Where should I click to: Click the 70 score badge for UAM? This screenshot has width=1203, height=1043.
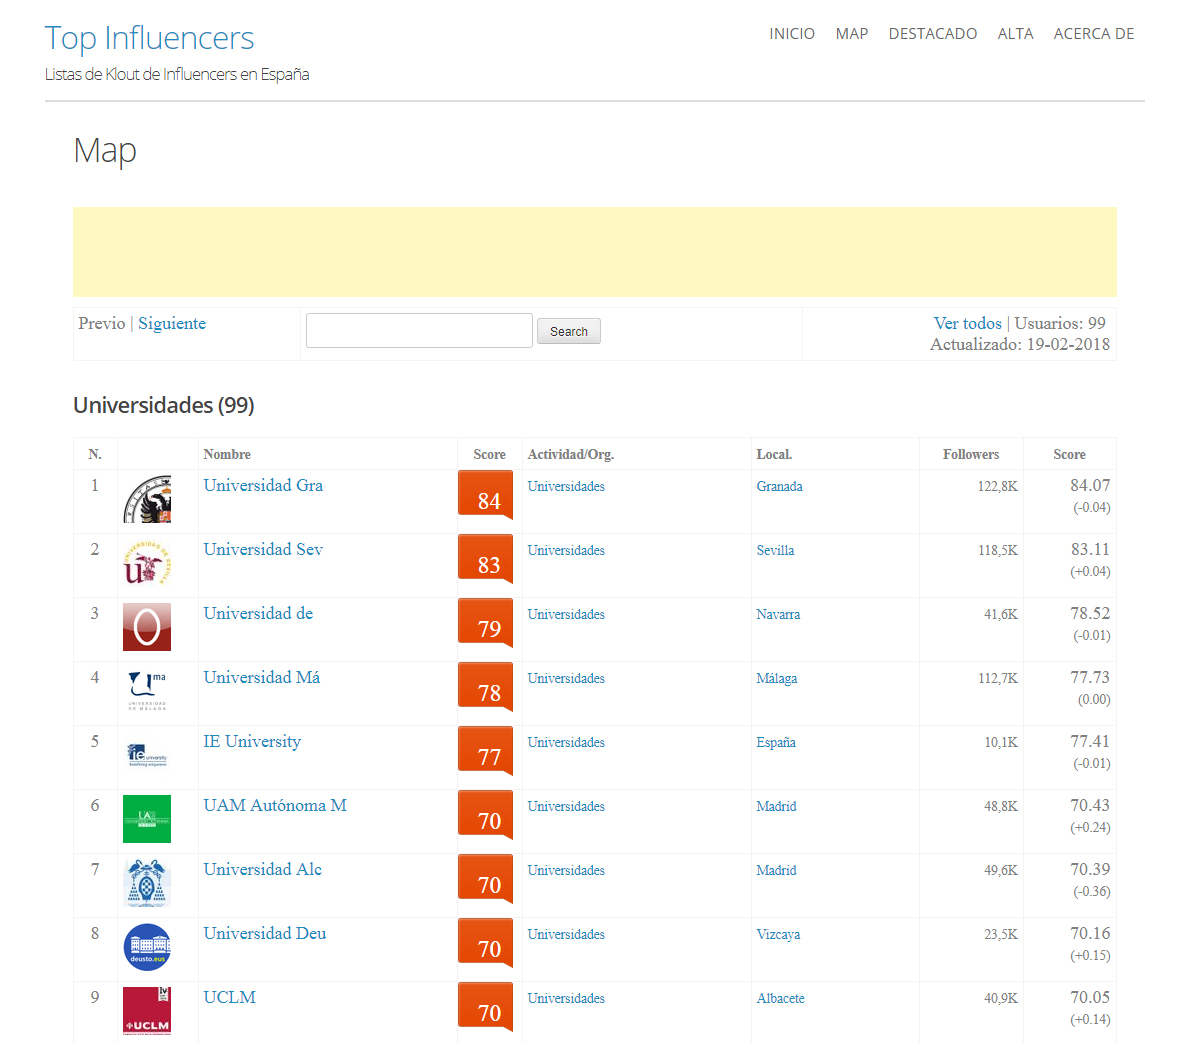[x=486, y=816]
